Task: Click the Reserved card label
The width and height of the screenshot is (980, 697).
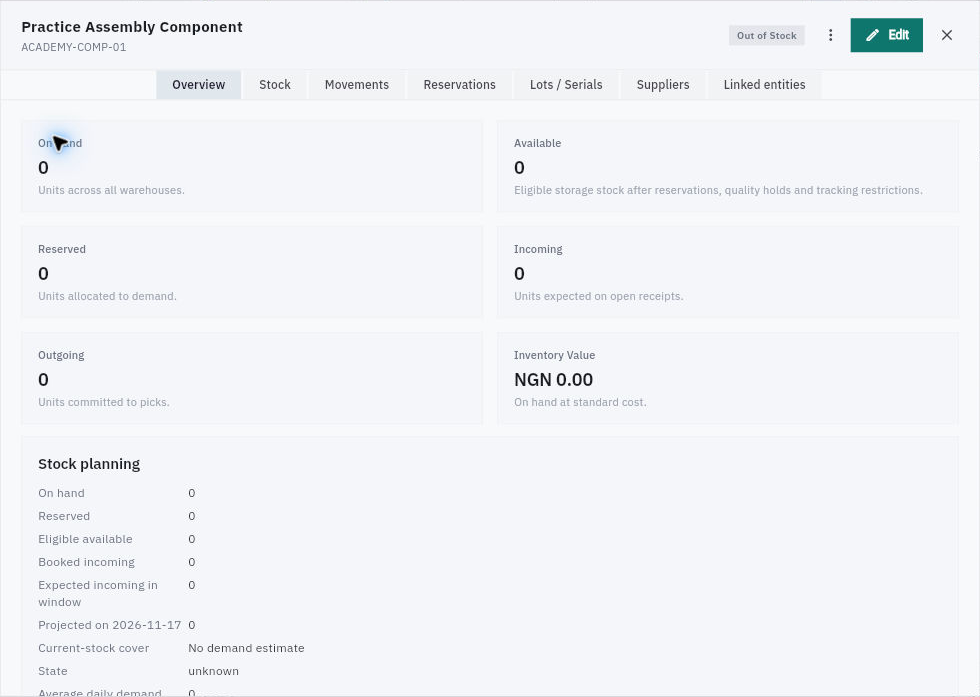Action: click(62, 249)
